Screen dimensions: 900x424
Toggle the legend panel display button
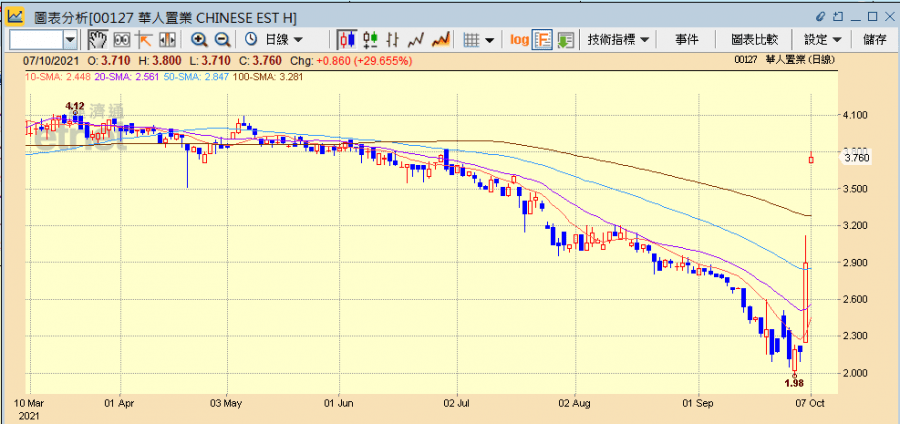click(542, 39)
